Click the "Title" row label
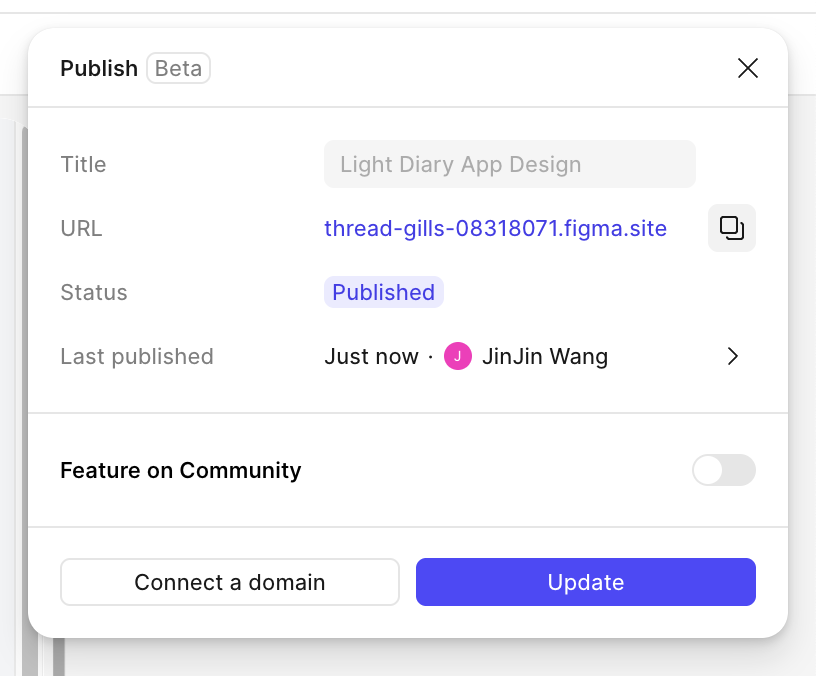The image size is (816, 676). coord(83,164)
